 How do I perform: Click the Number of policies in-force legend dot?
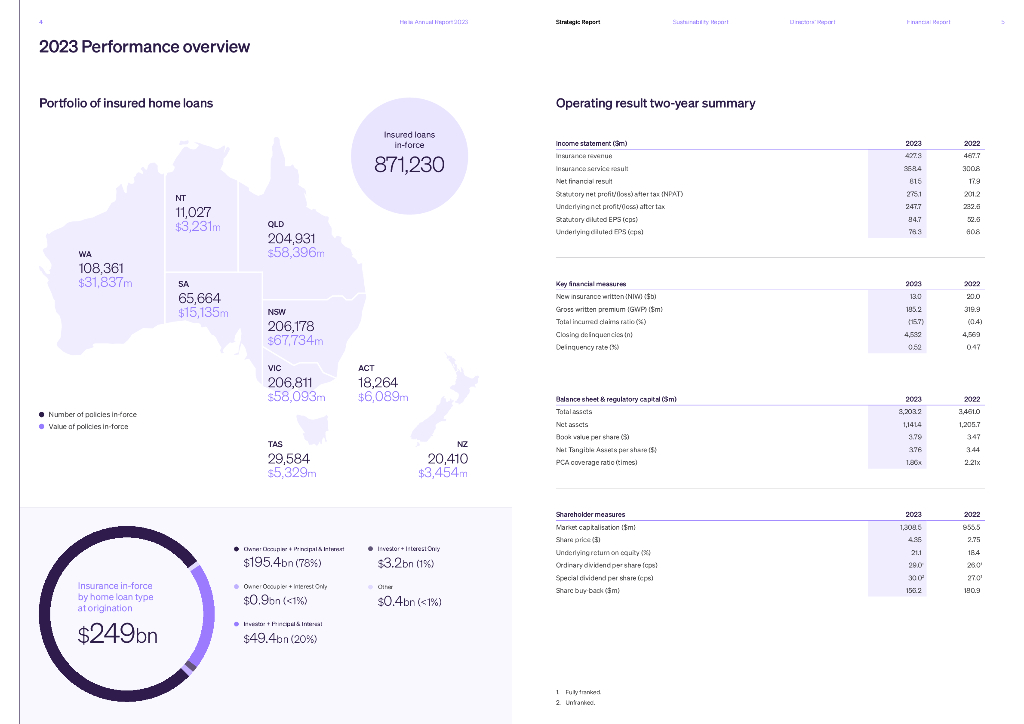click(x=41, y=414)
